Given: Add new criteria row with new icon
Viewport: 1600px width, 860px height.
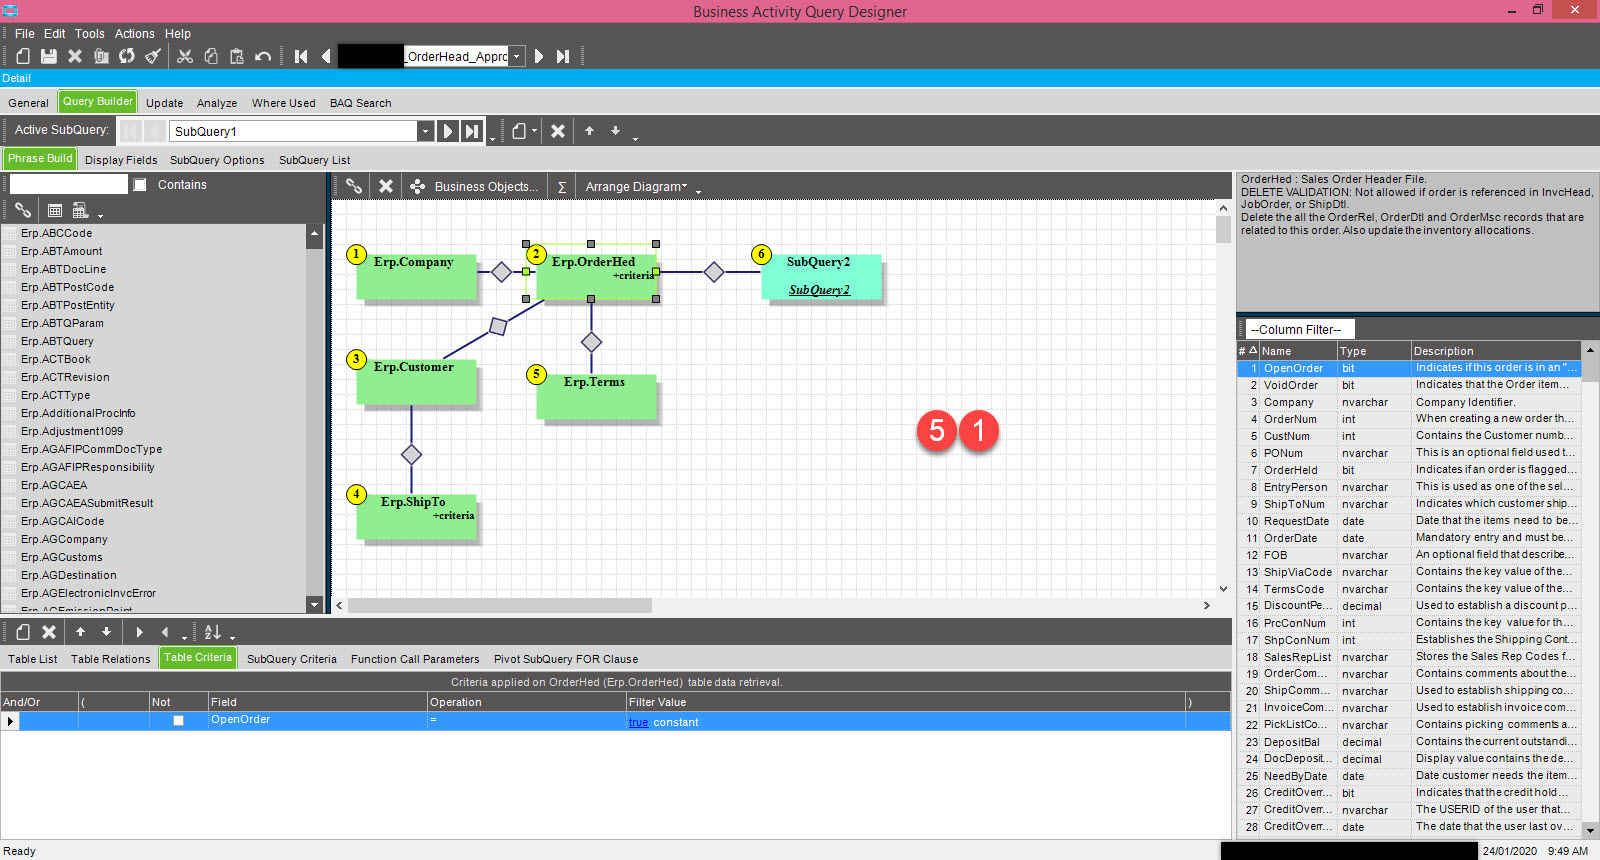Looking at the screenshot, I should 23,632.
